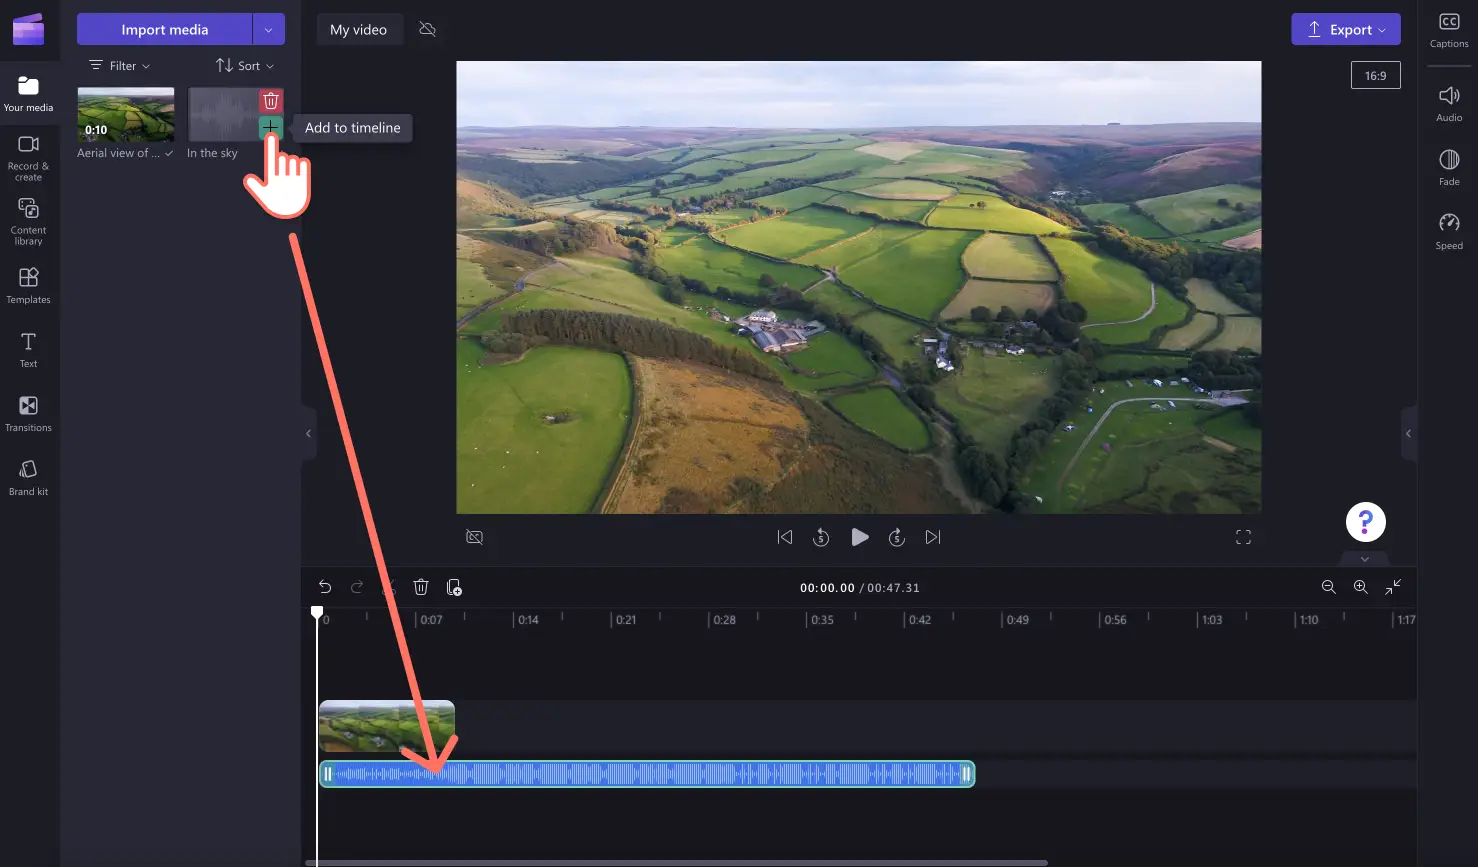This screenshot has width=1478, height=867.
Task: Select the Aerial view video thumbnail
Action: [126, 114]
